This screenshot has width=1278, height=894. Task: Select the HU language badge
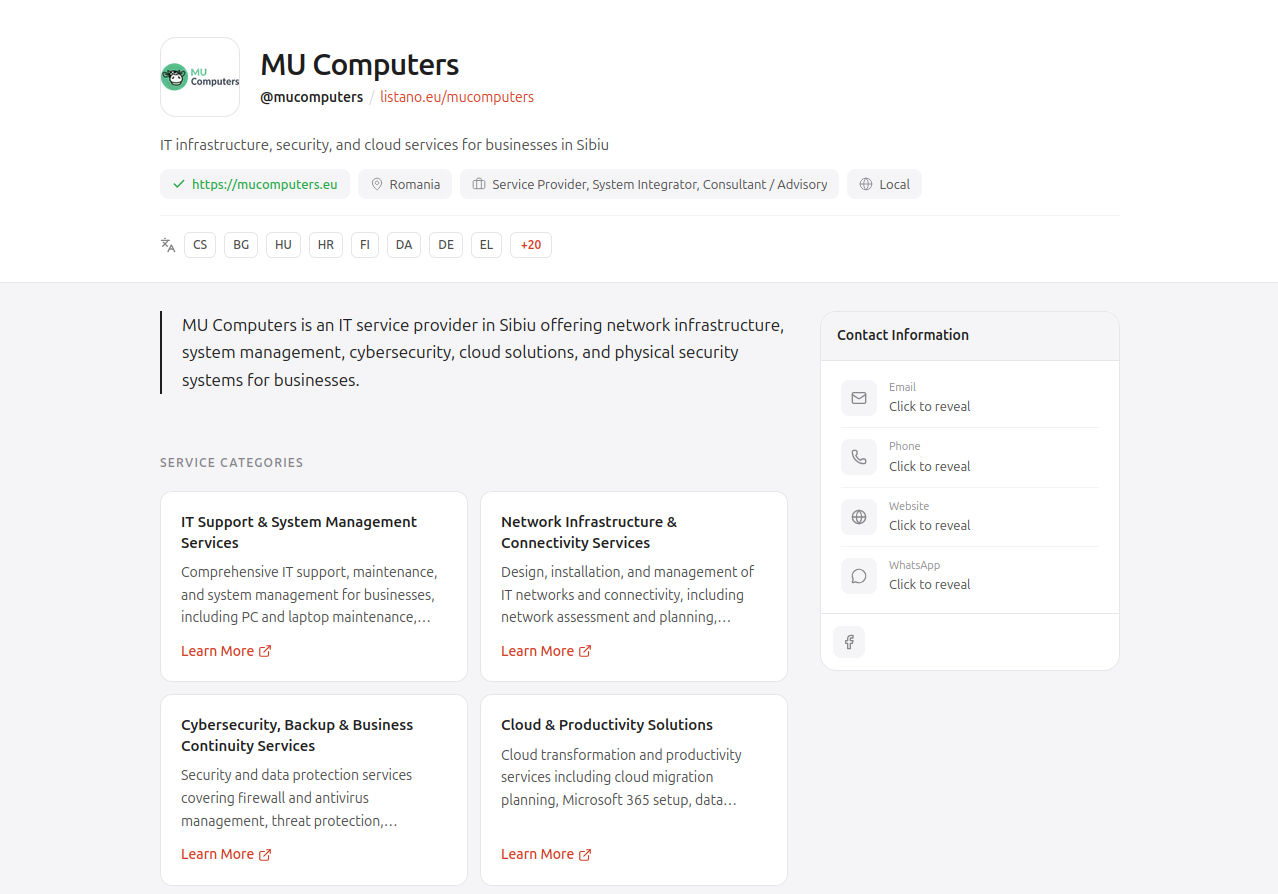[283, 245]
